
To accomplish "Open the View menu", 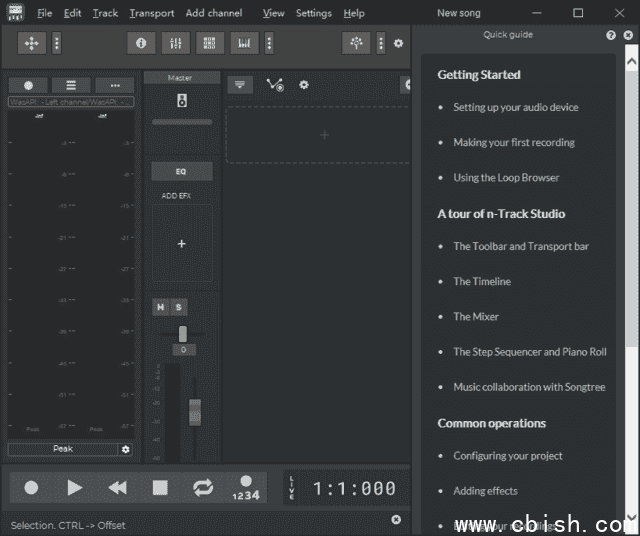I will 273,13.
